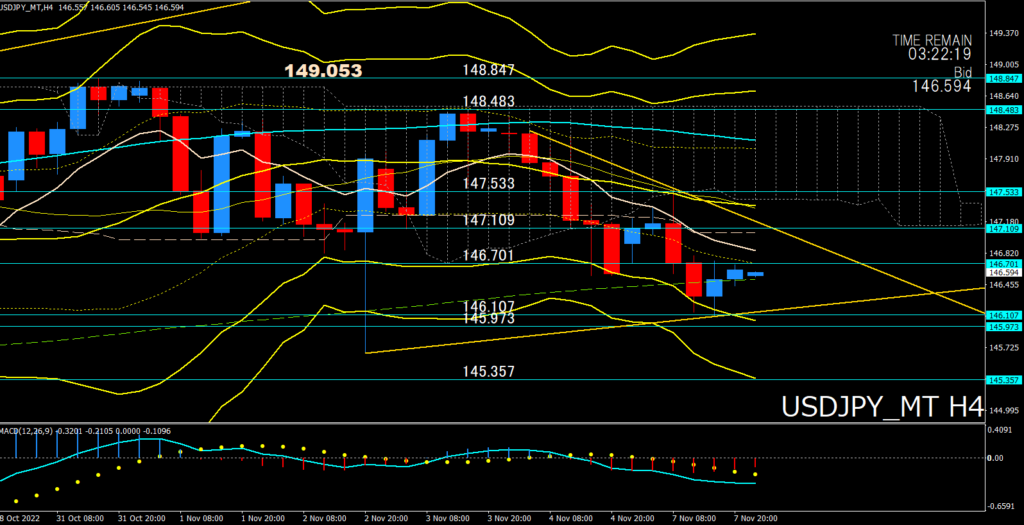Click the 147.533 tag on the price axis
The width and height of the screenshot is (1024, 525).
[1004, 192]
